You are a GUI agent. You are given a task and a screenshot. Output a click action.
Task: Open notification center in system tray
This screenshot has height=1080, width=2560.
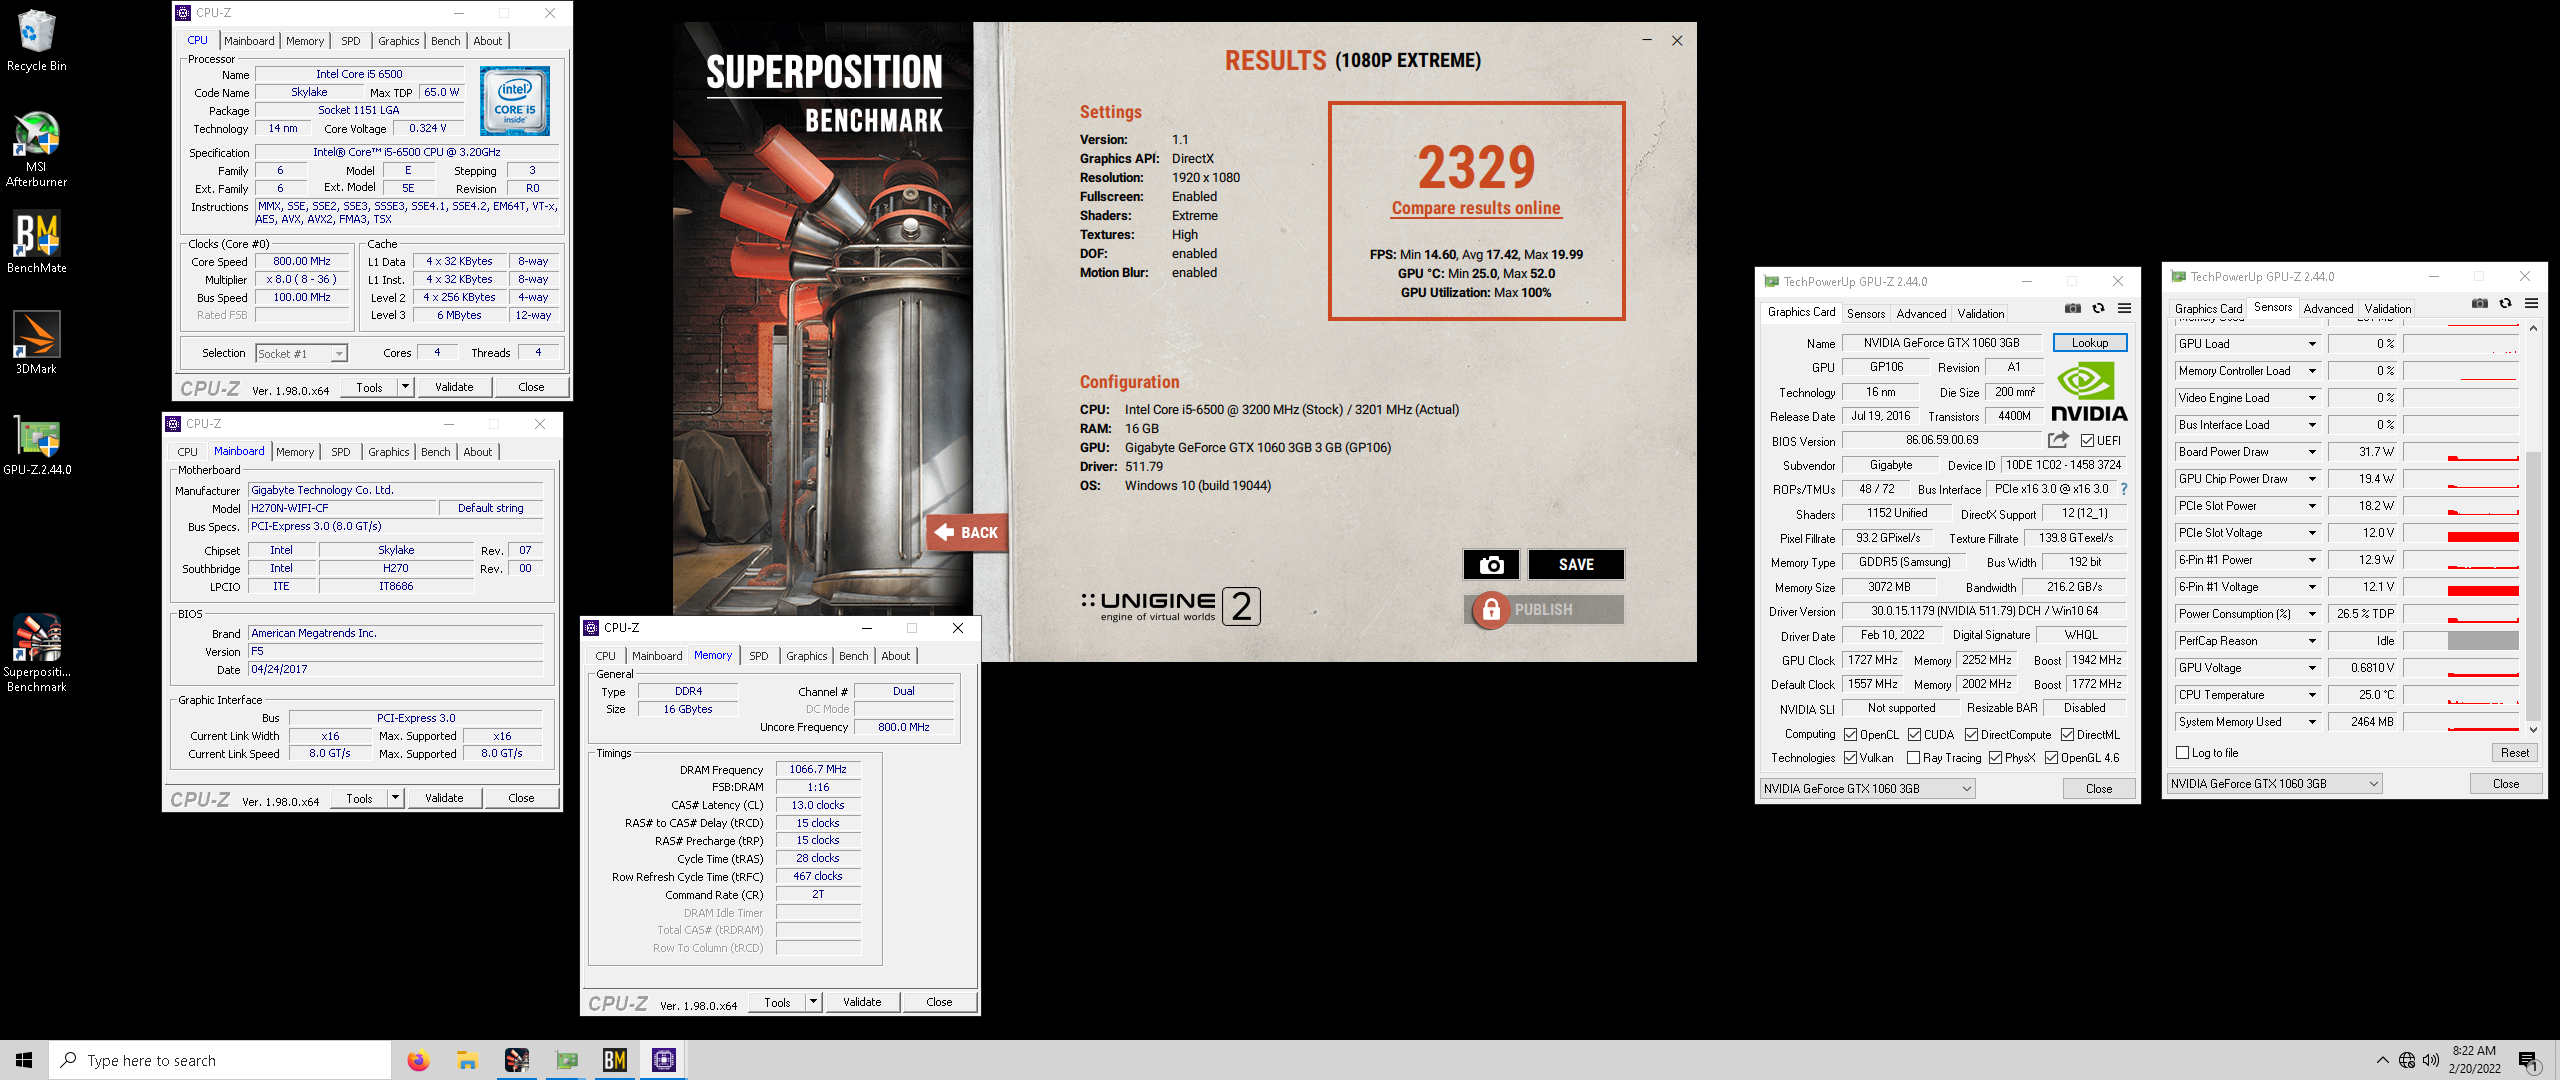[2528, 1060]
